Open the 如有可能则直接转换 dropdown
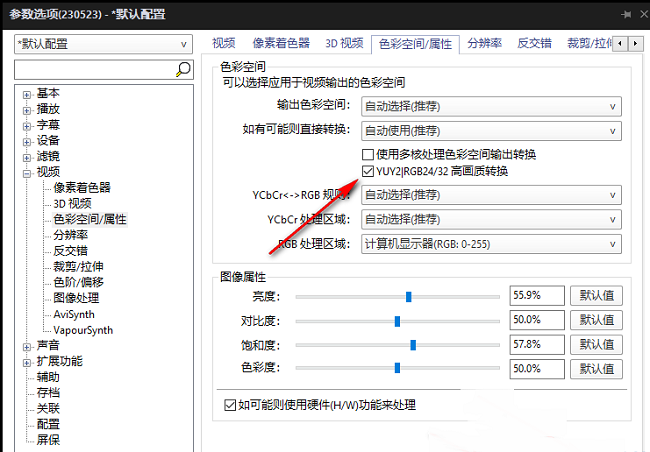 [x=491, y=131]
